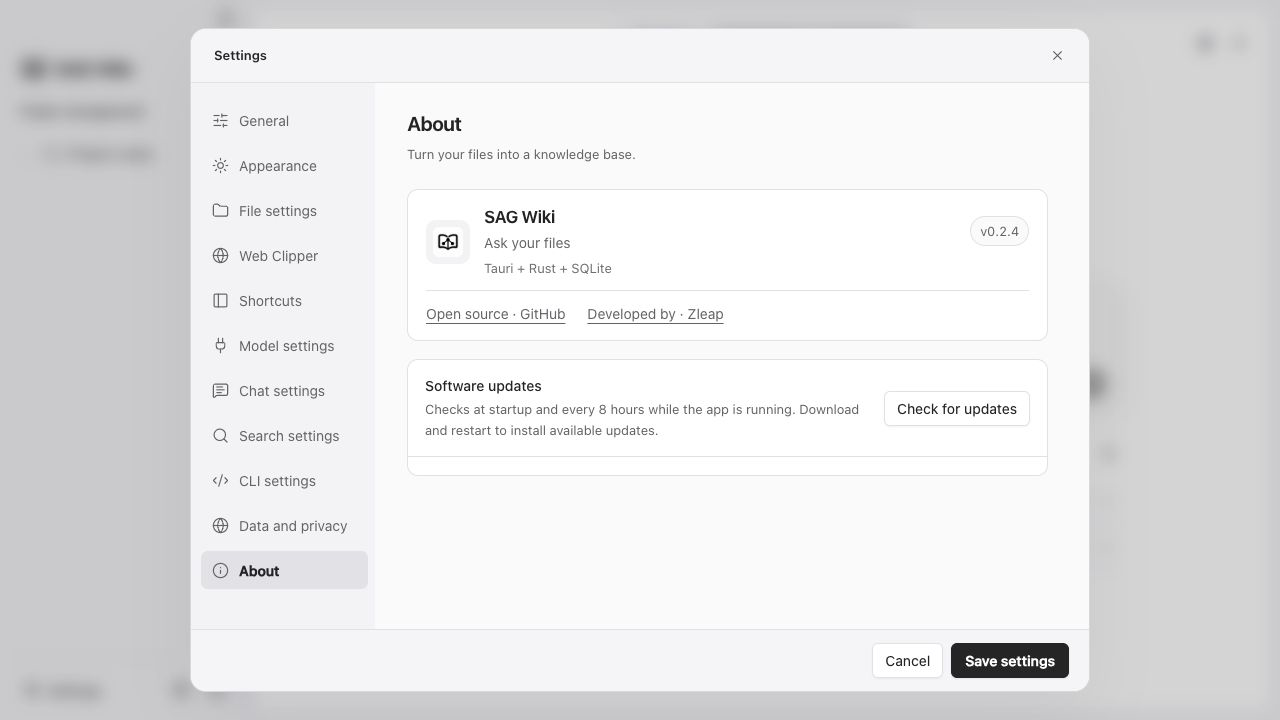Click the Tauri + Rust + SQLite text
Screen dimensions: 1280x720
[548, 268]
